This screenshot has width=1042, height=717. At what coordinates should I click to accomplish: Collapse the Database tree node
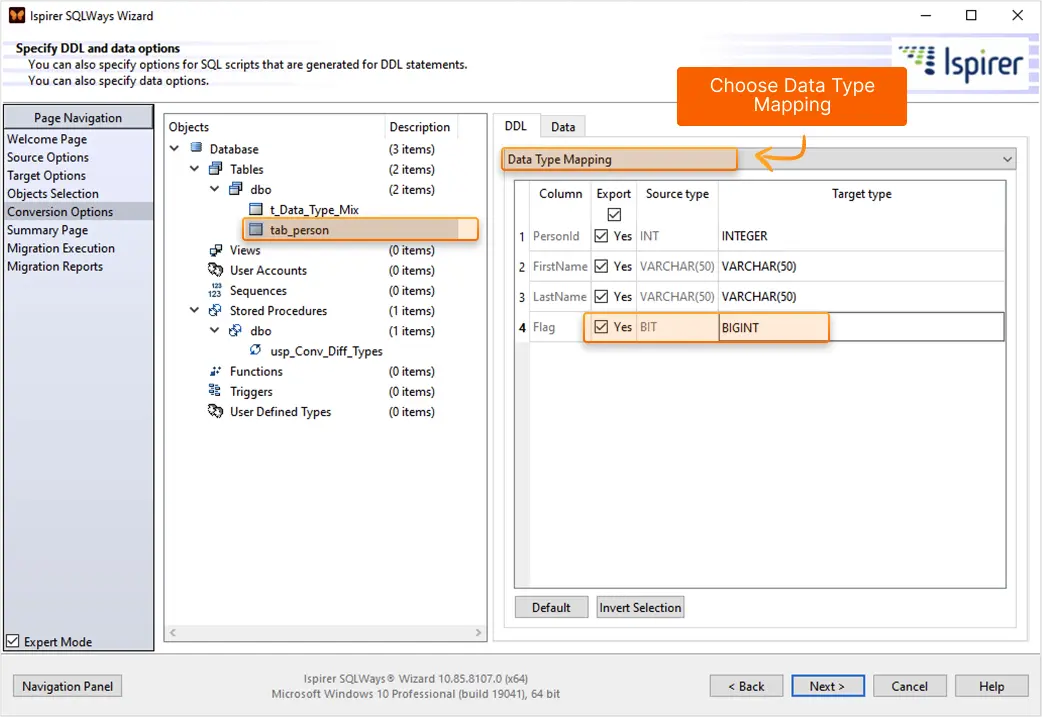(174, 148)
